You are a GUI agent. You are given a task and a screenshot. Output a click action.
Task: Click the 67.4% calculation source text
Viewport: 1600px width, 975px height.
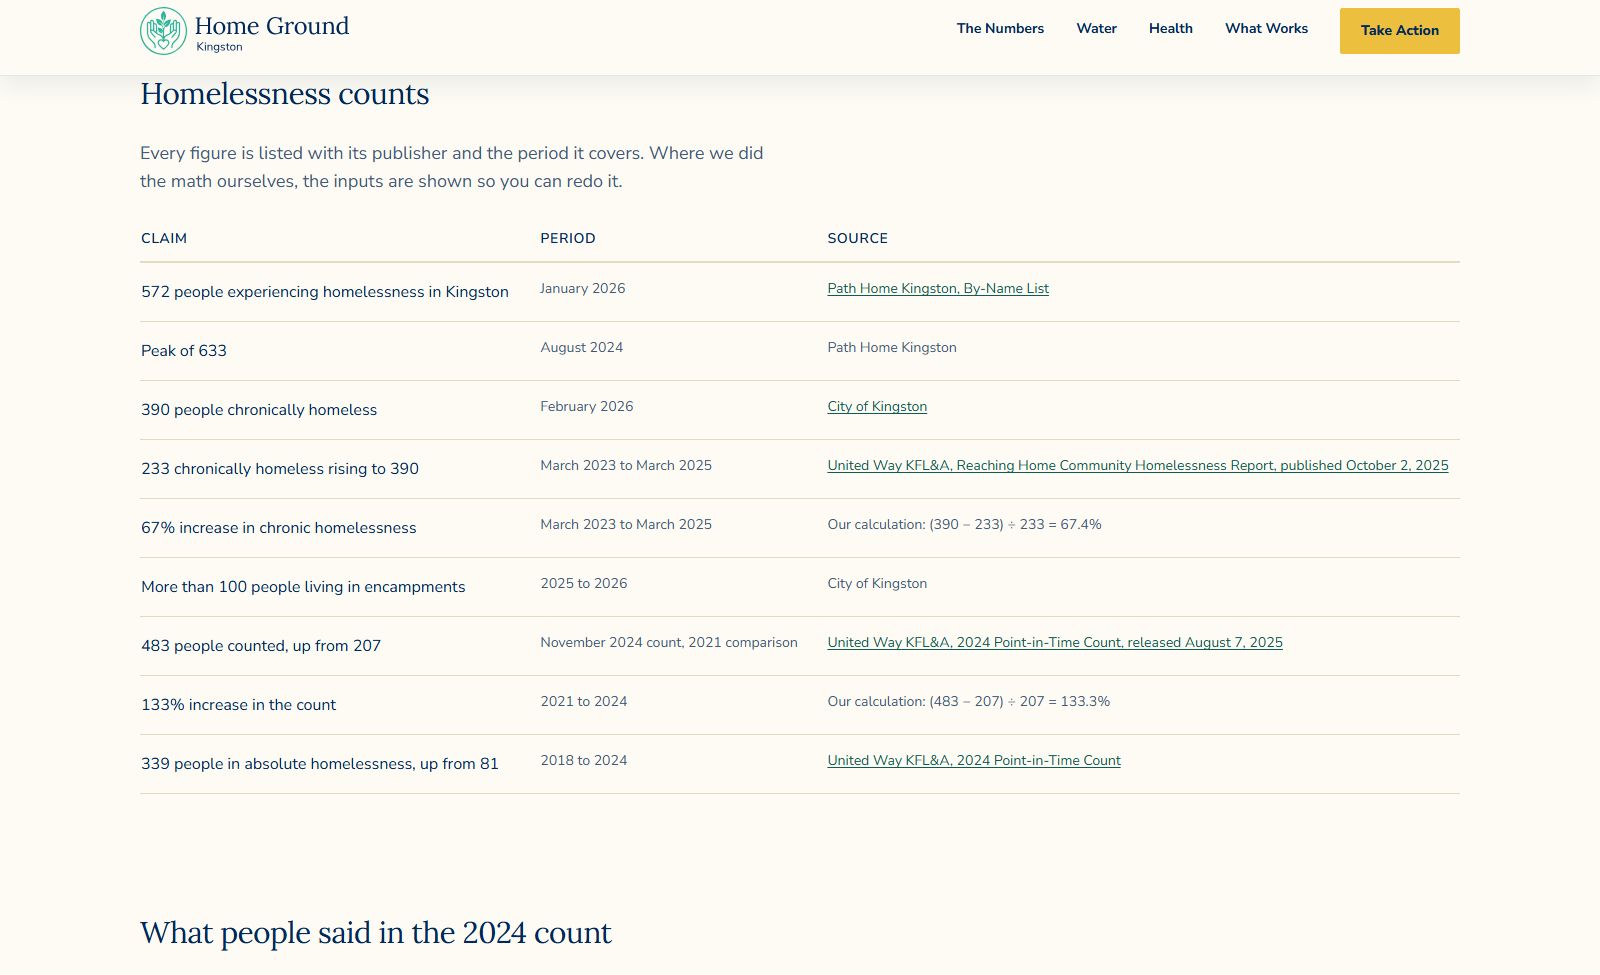964,525
